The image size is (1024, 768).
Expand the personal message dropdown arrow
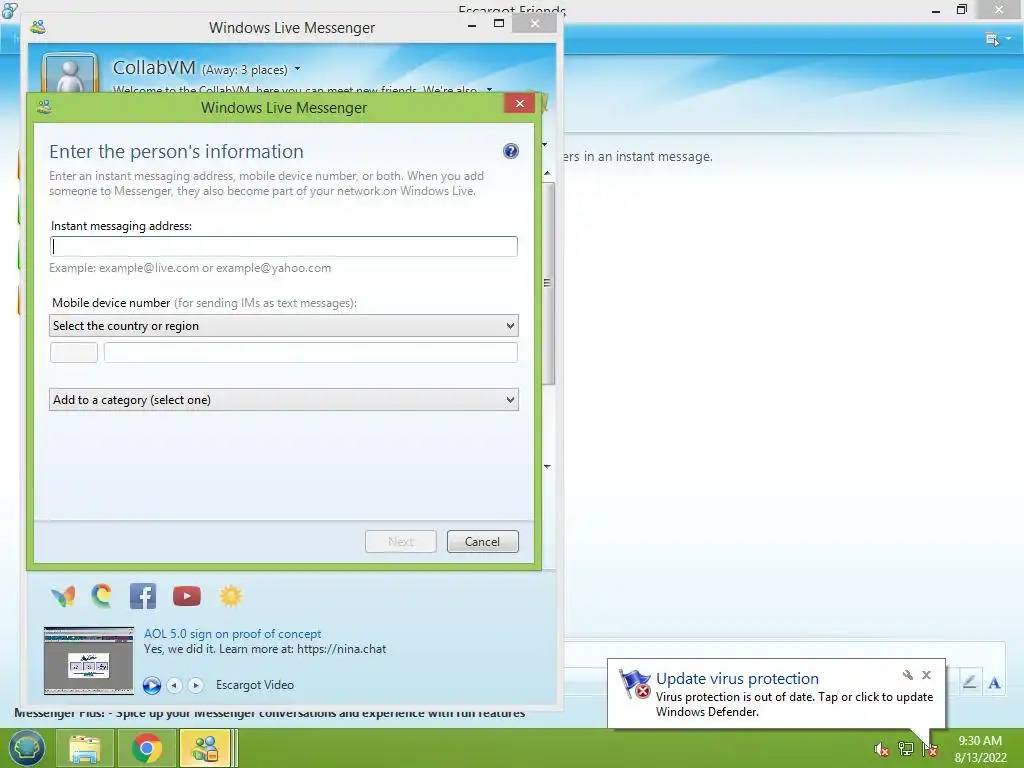489,89
